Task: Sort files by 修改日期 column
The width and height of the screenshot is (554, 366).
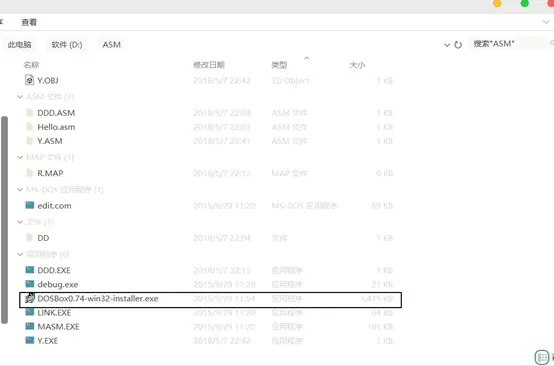Action: 209,65
